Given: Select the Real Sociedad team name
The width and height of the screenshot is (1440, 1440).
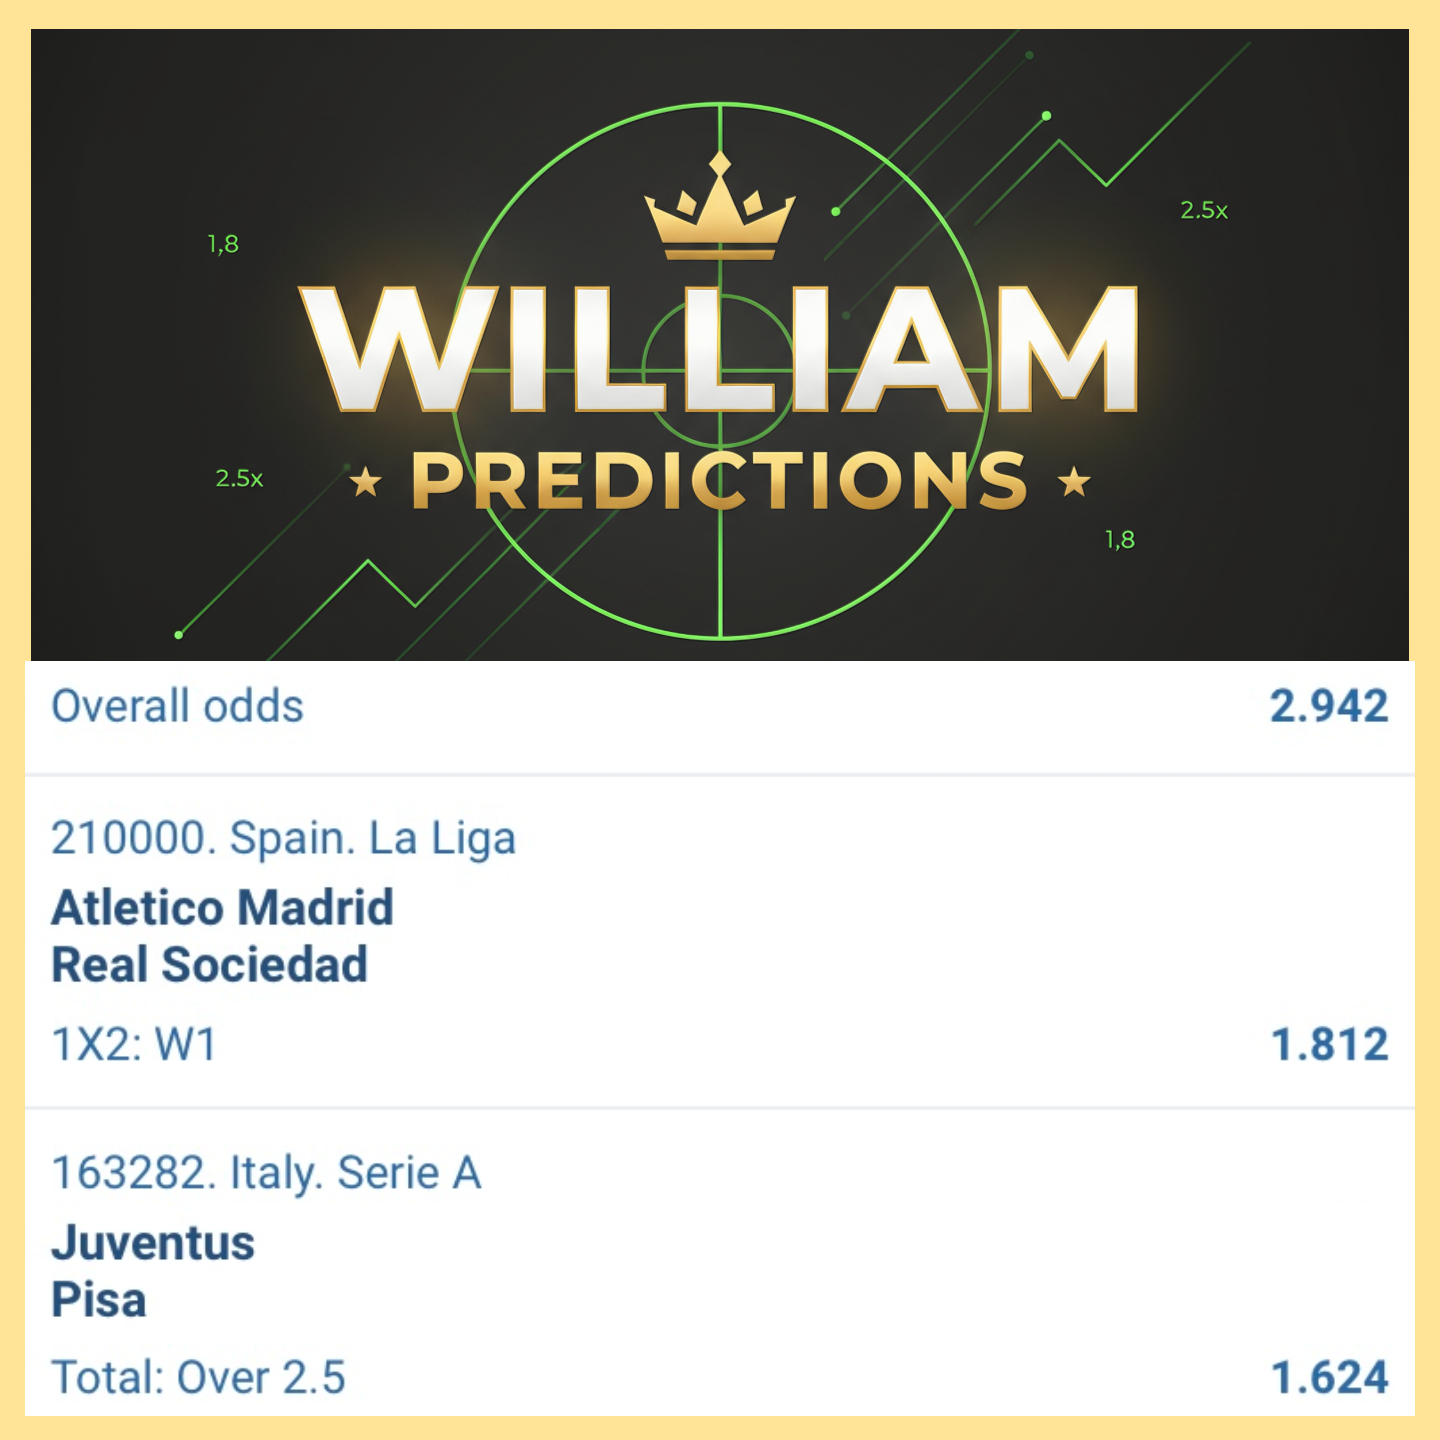Looking at the screenshot, I should click(209, 965).
